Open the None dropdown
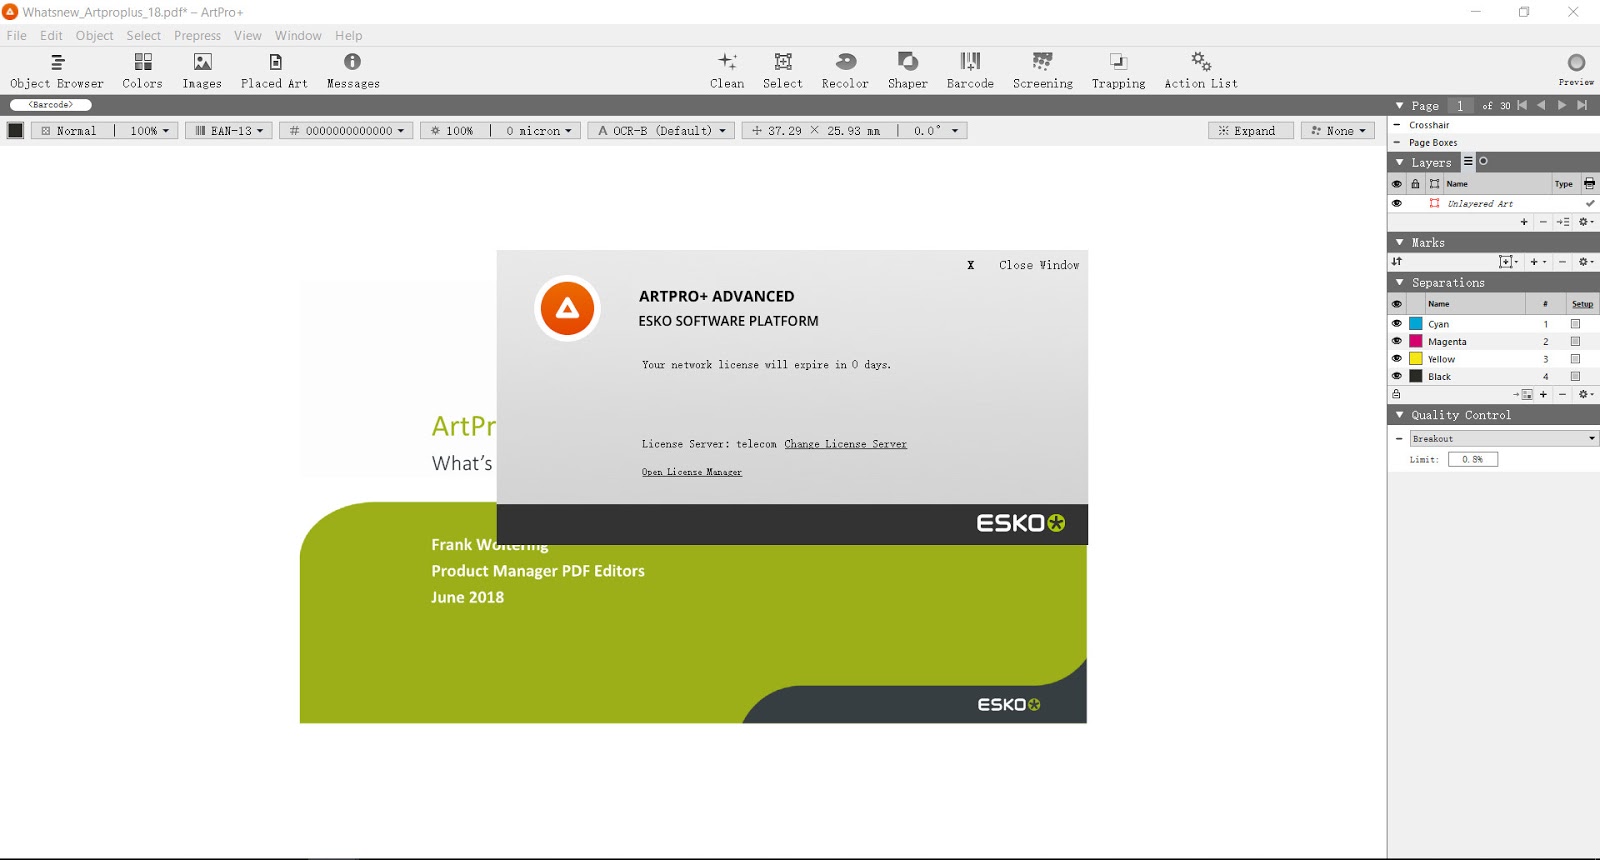The height and width of the screenshot is (860, 1600). [x=1338, y=130]
